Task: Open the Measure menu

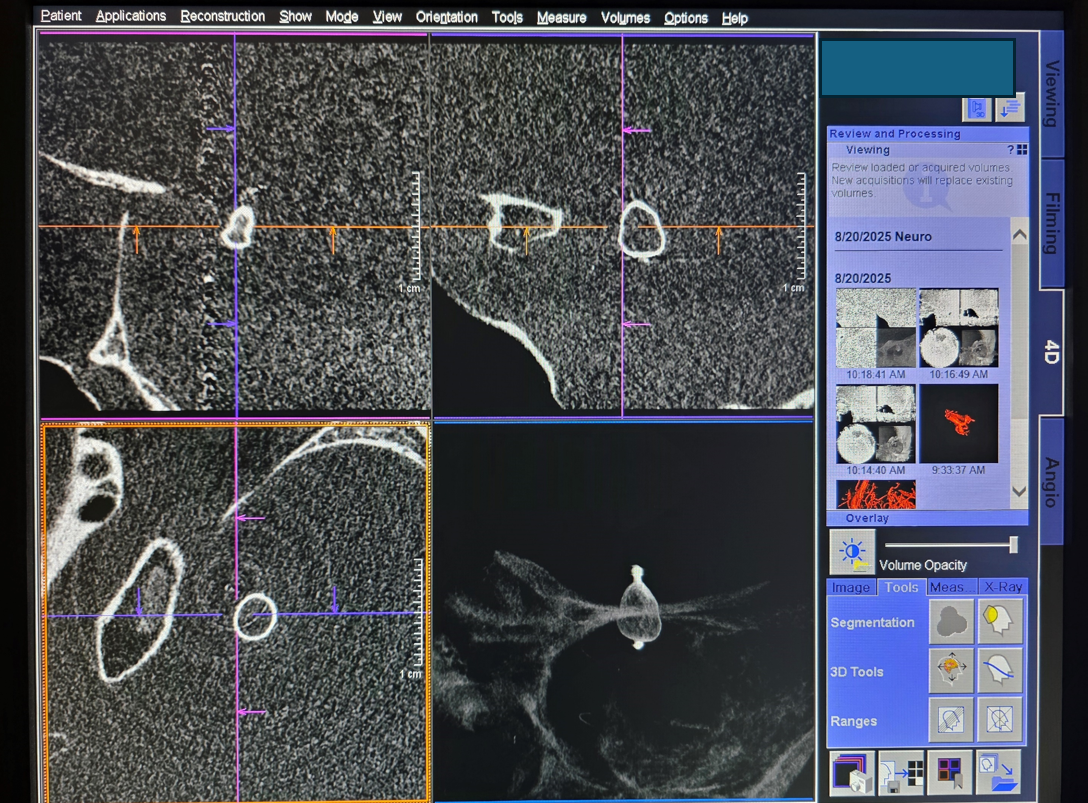Action: [x=561, y=18]
